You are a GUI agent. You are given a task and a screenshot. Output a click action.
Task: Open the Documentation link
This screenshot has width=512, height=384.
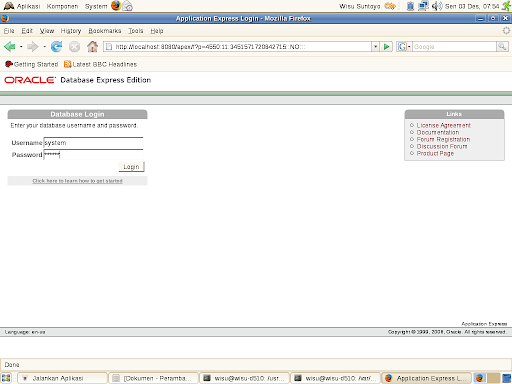pos(438,132)
